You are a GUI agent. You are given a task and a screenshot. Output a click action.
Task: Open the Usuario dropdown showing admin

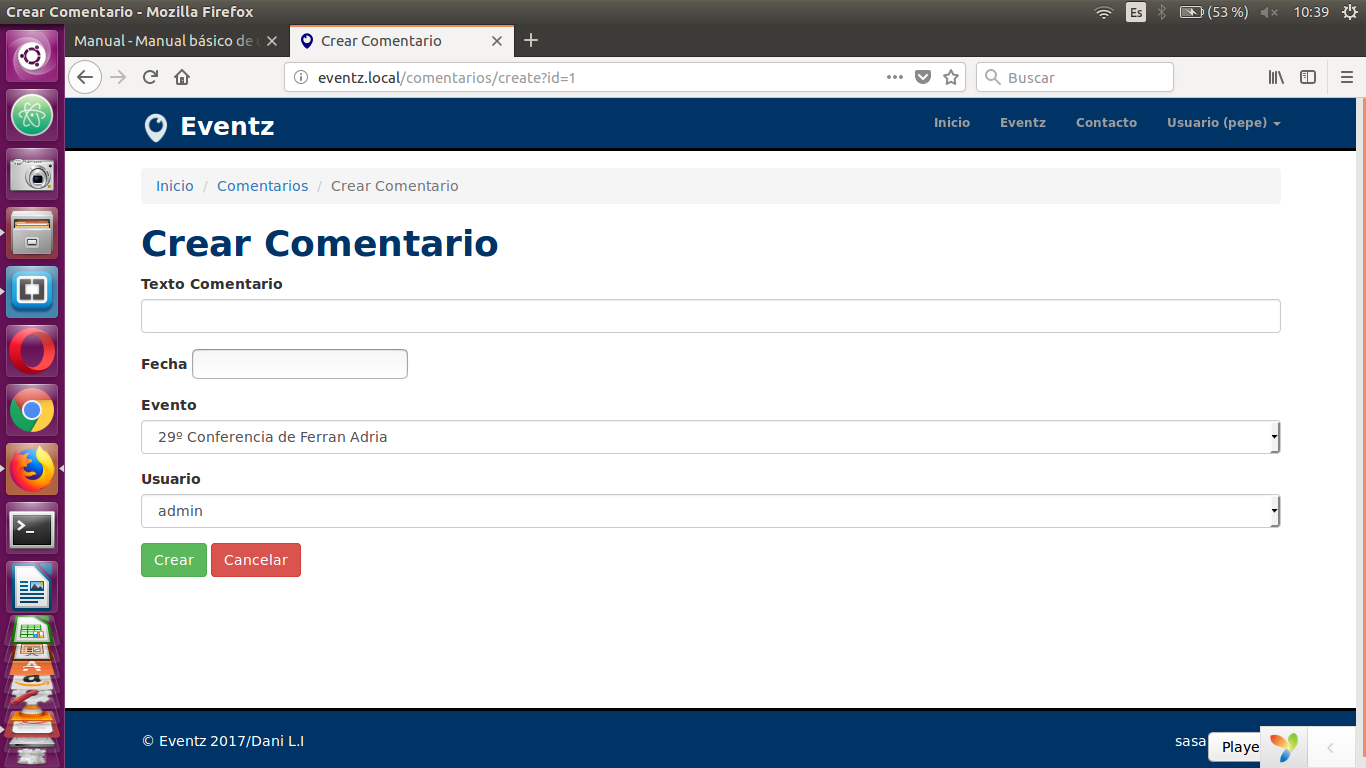pyautogui.click(x=710, y=511)
